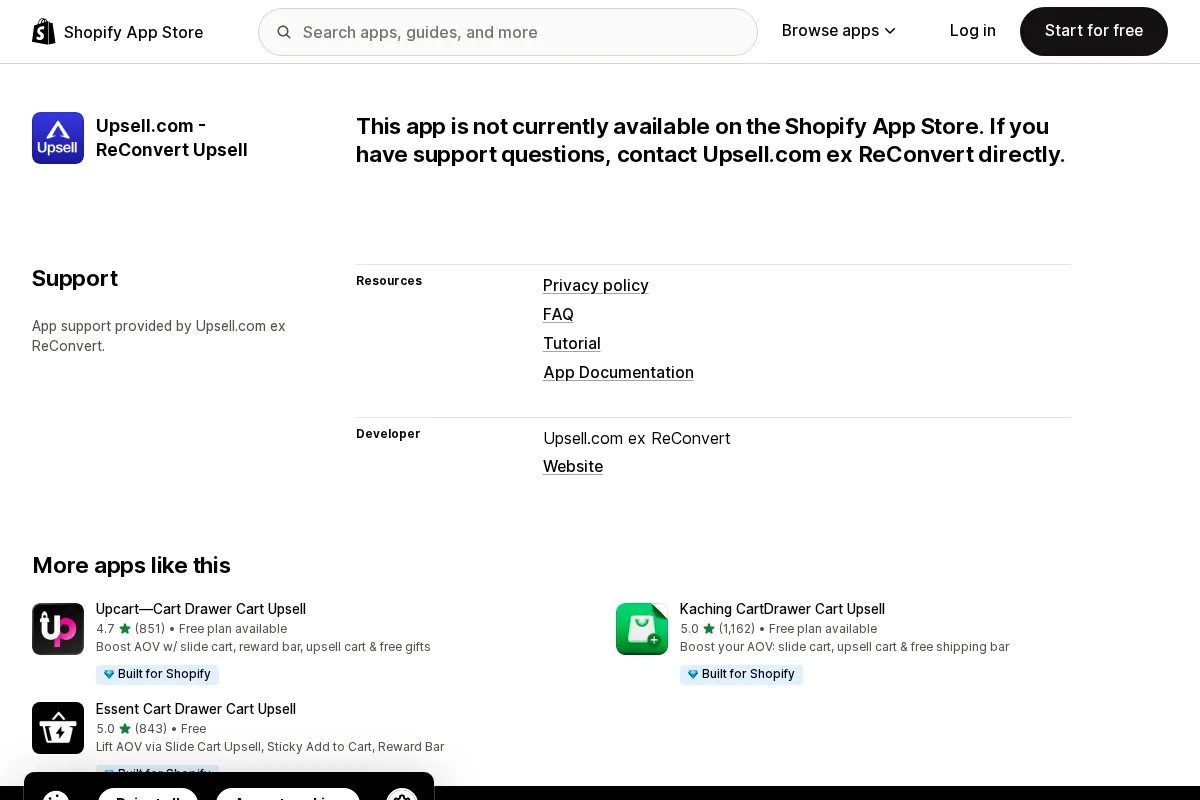Click the star rating beside Upcart's 4.7
The width and height of the screenshot is (1200, 800).
[x=125, y=629]
